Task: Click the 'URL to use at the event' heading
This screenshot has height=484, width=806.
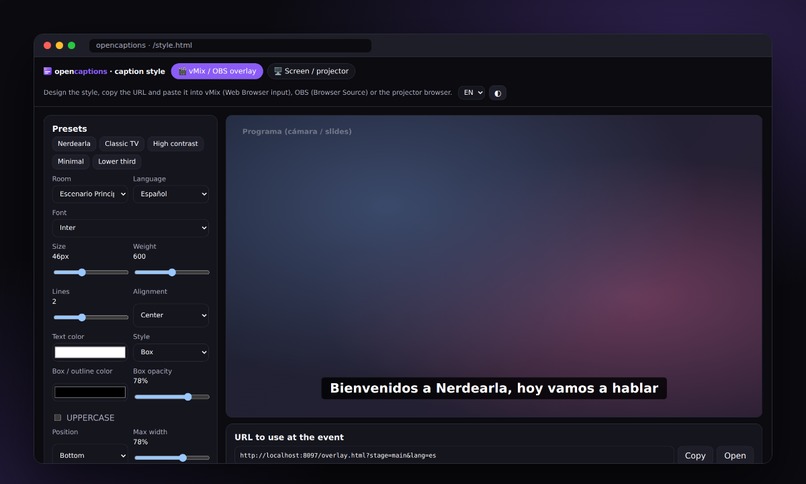Action: (289, 437)
